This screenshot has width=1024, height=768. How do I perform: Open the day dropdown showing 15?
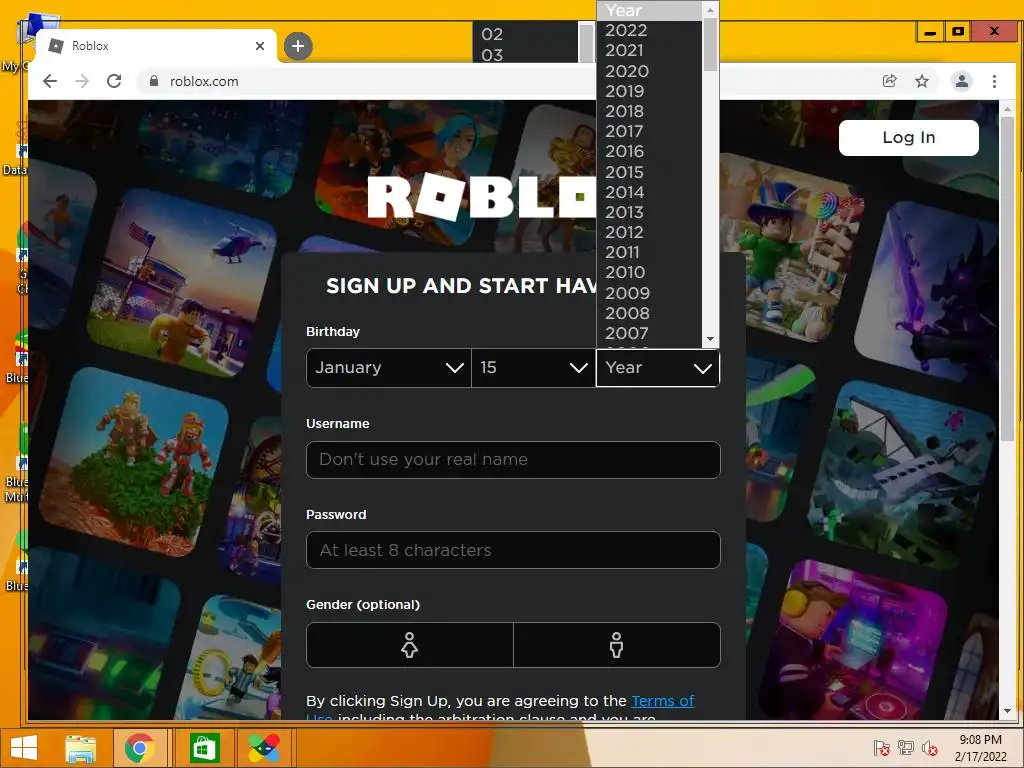pyautogui.click(x=534, y=368)
